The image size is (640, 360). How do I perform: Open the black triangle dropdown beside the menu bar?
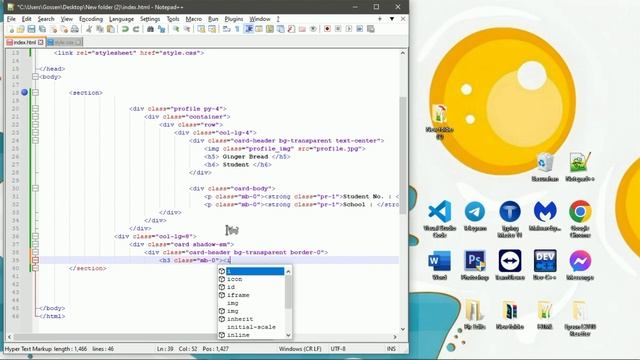point(391,19)
